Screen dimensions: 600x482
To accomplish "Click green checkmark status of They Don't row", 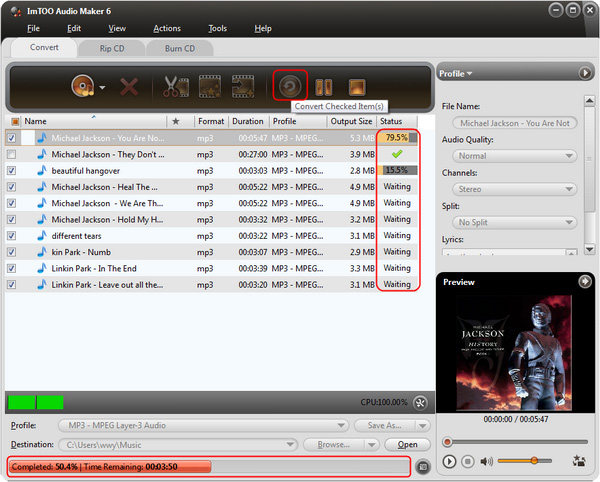I will click(x=397, y=154).
